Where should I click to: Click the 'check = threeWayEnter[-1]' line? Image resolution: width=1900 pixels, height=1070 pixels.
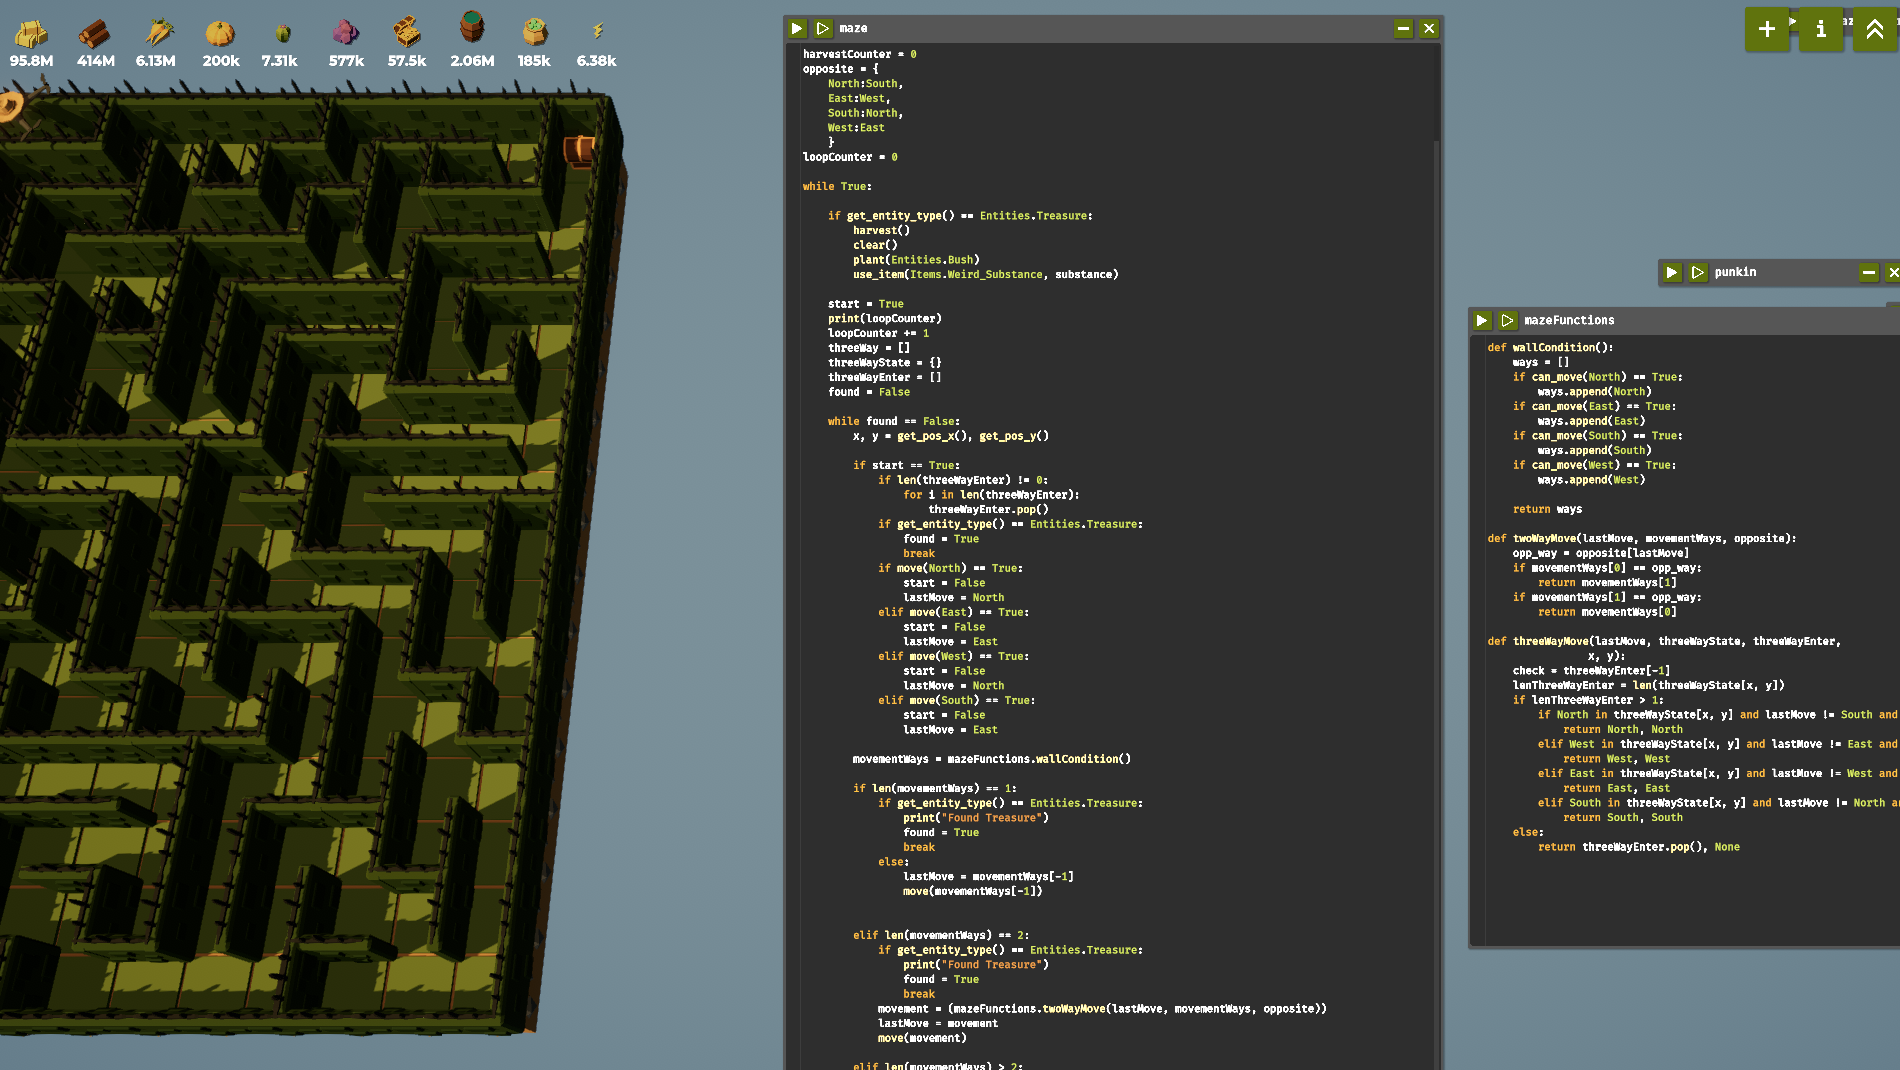click(x=1591, y=671)
